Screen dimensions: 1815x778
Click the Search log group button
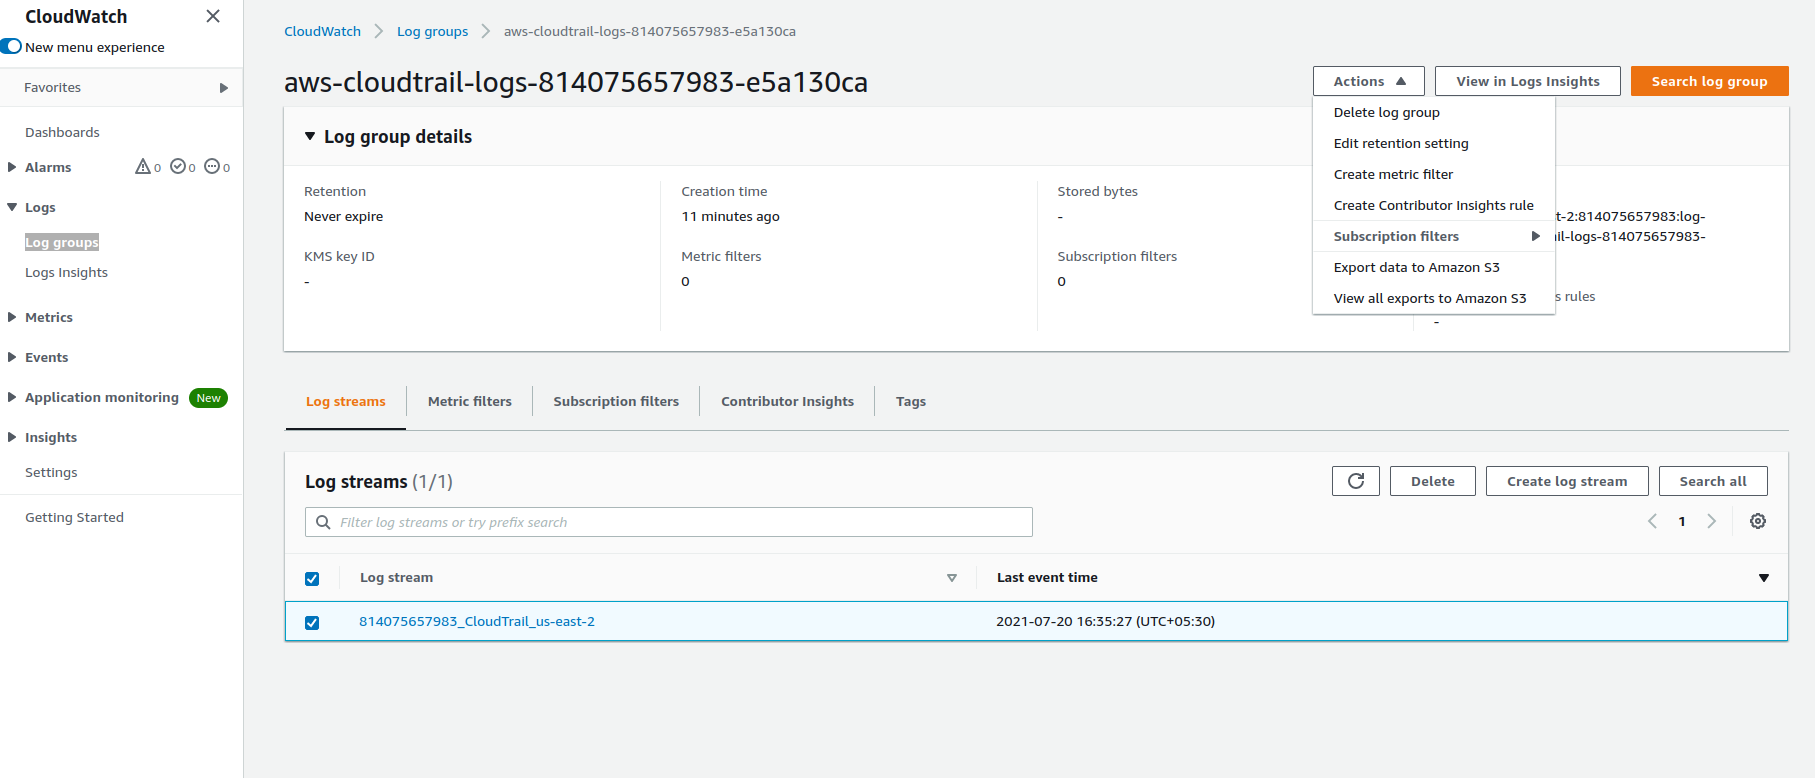coord(1709,81)
